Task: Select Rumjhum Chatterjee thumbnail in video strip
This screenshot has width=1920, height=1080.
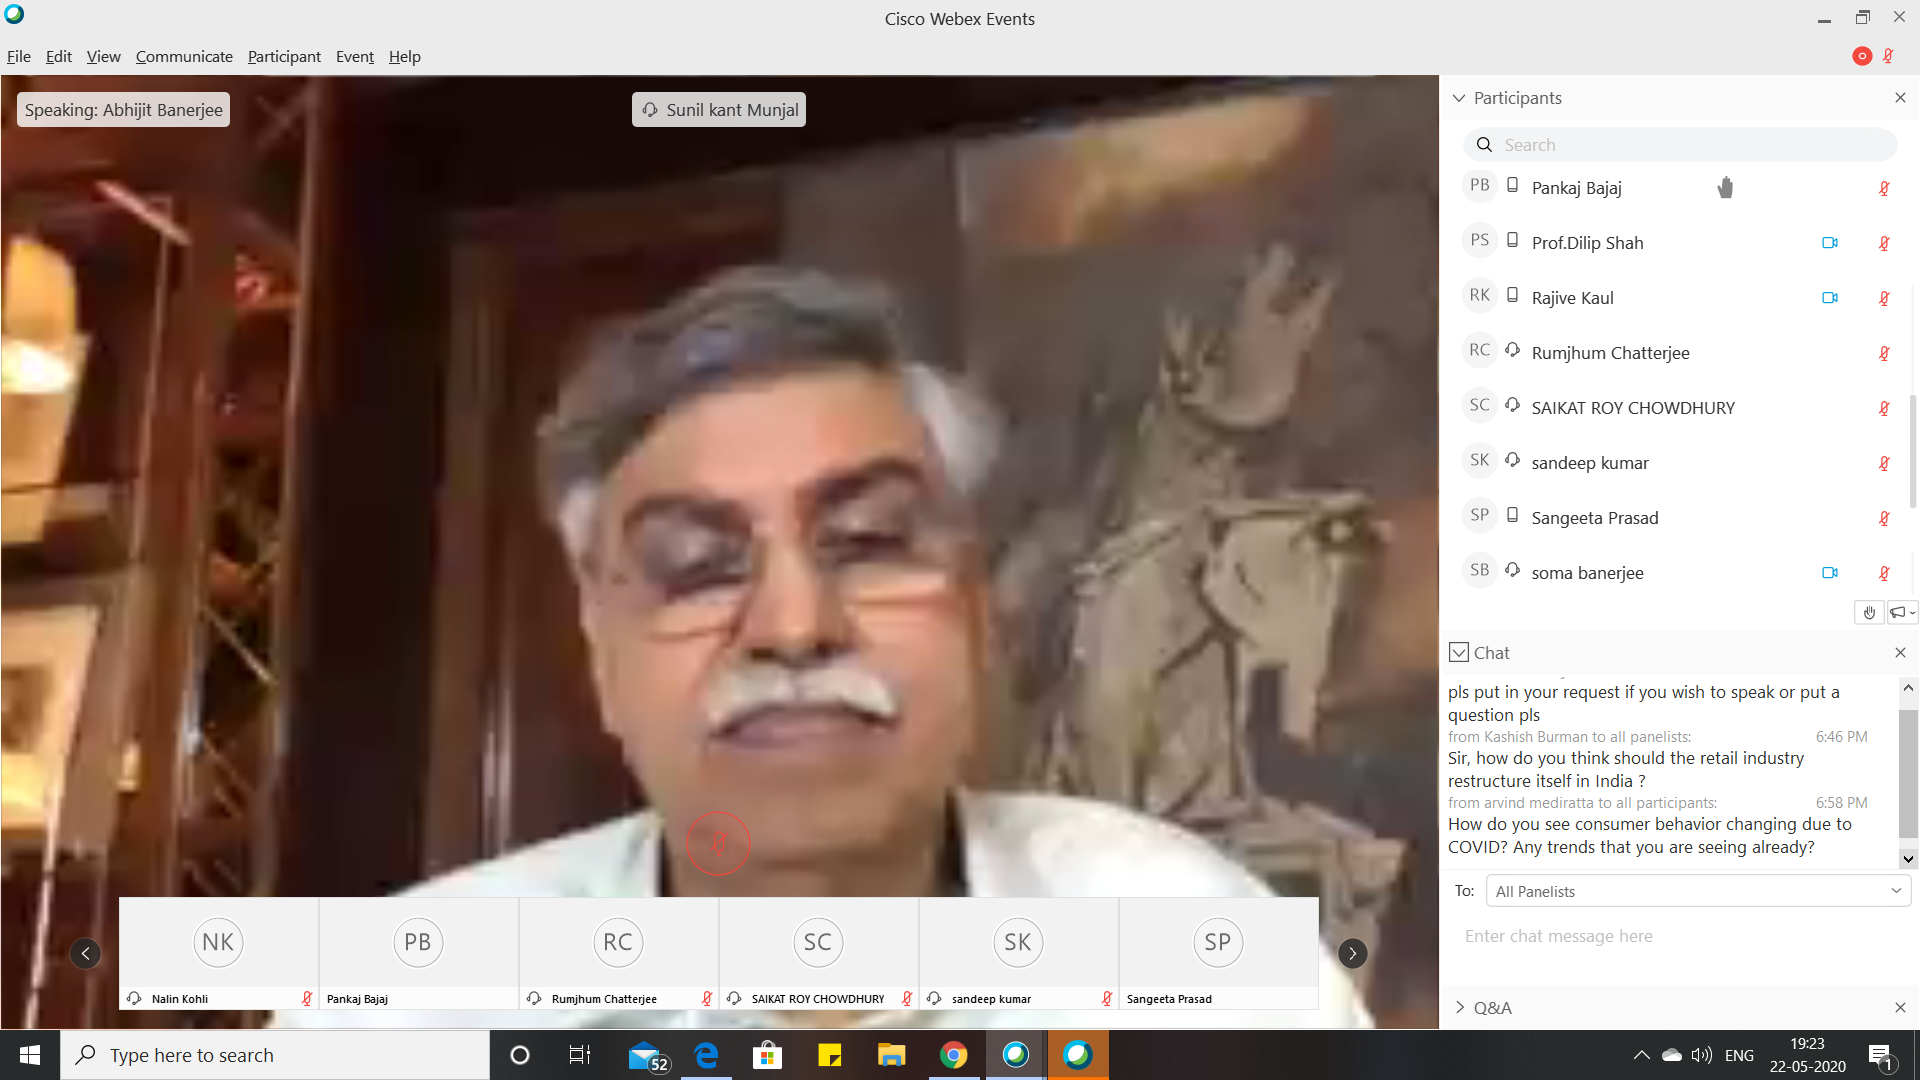Action: coord(618,954)
